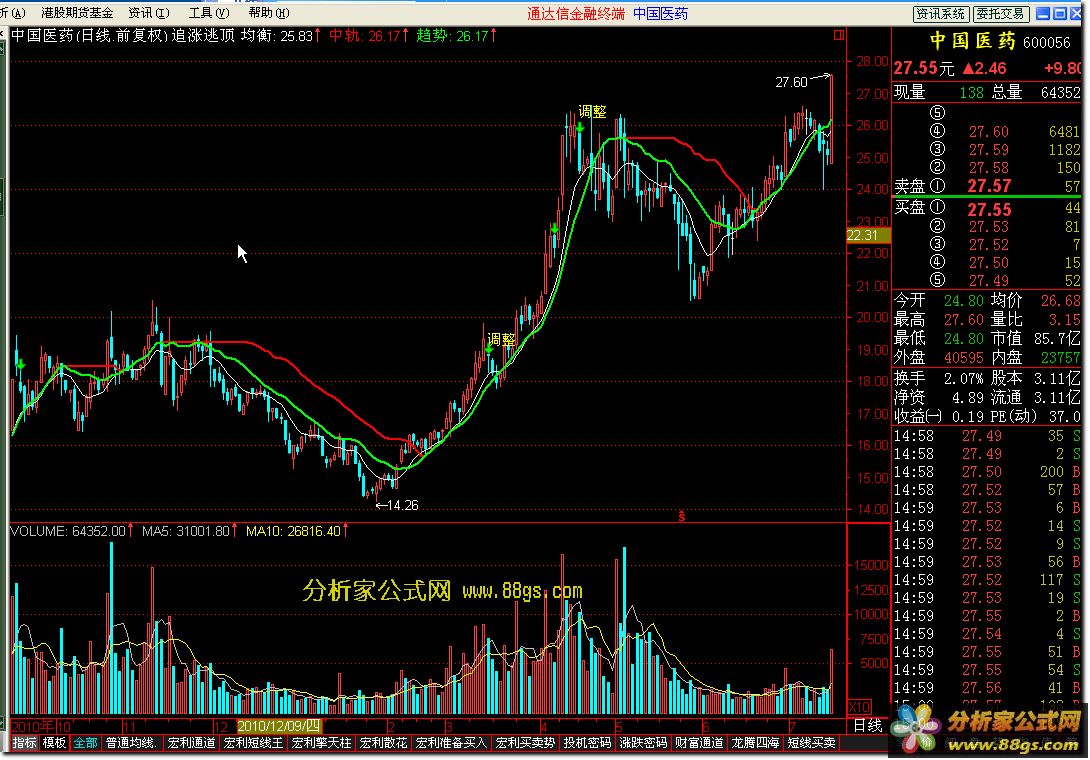Click the 最高 value 27.60
Image resolution: width=1090 pixels, height=760 pixels.
pos(963,319)
